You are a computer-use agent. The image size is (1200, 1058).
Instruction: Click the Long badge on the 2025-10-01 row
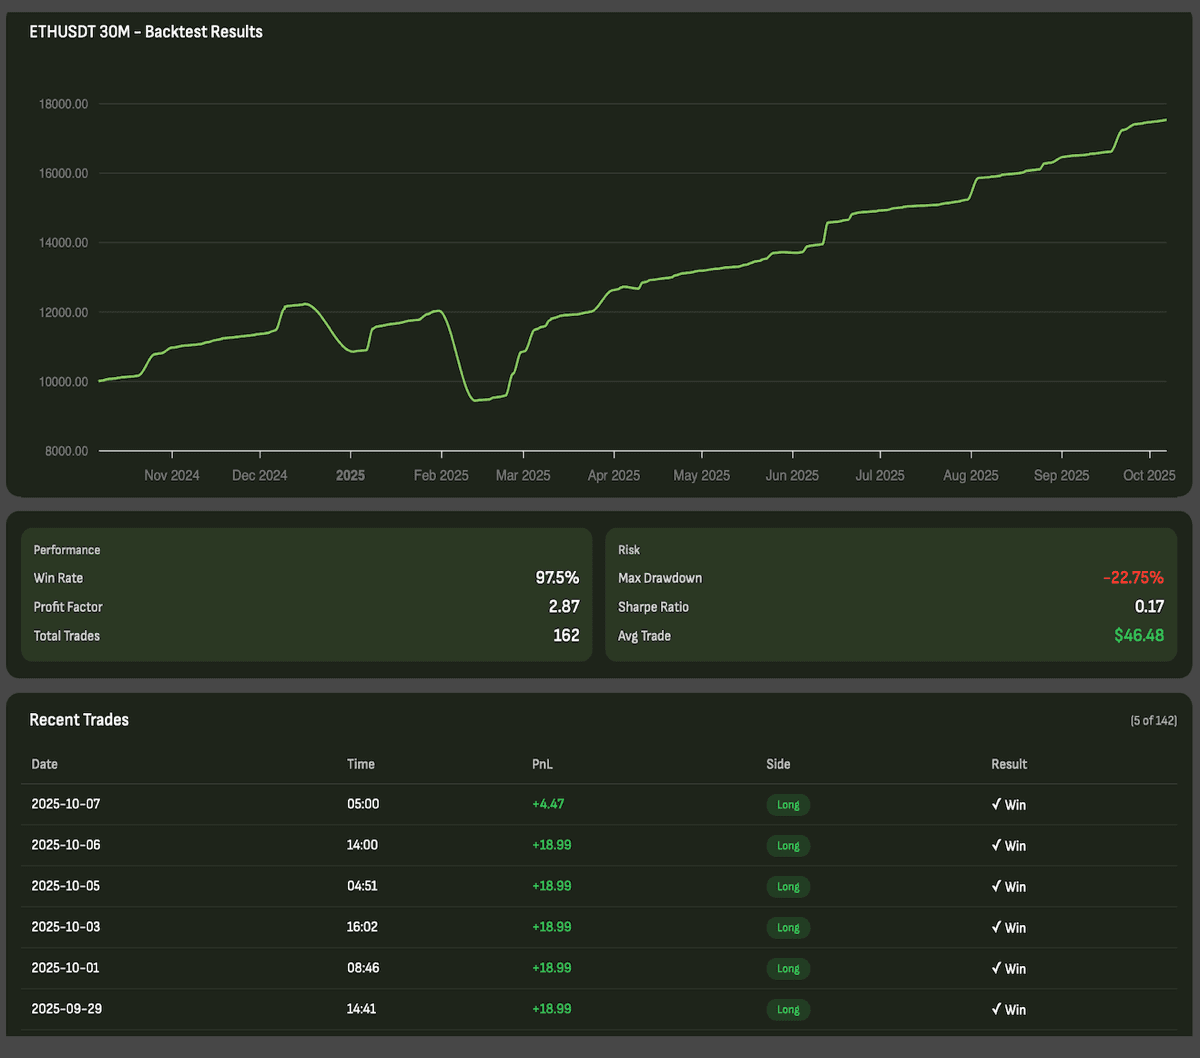pyautogui.click(x=788, y=968)
